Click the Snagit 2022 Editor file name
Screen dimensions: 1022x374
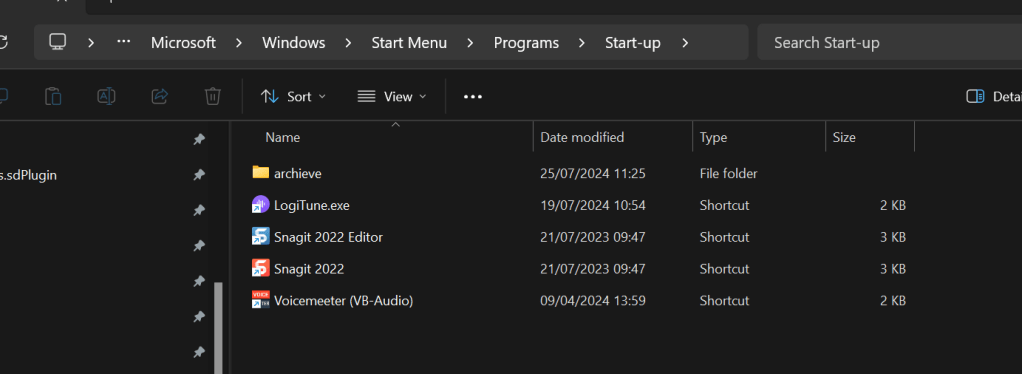[328, 237]
